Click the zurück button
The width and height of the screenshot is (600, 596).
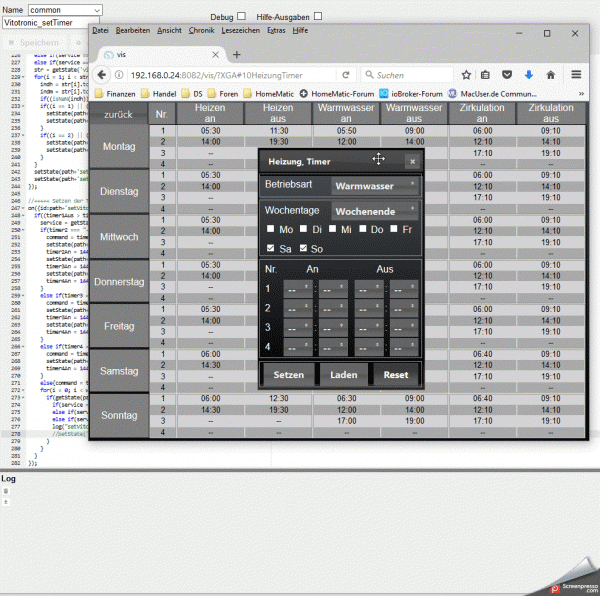[x=119, y=114]
